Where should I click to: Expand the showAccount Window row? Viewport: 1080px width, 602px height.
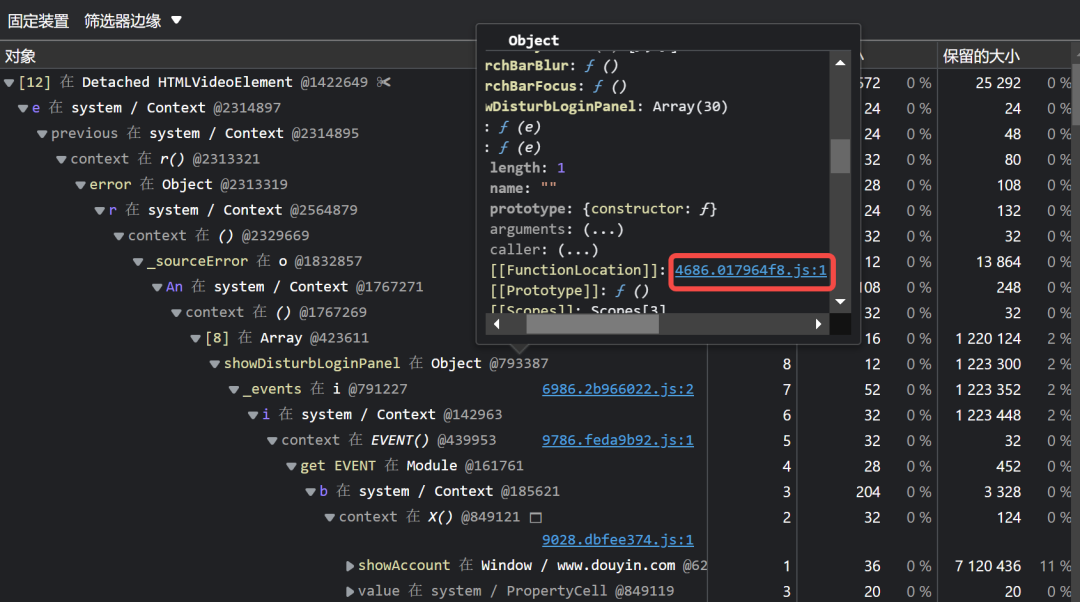pos(350,565)
